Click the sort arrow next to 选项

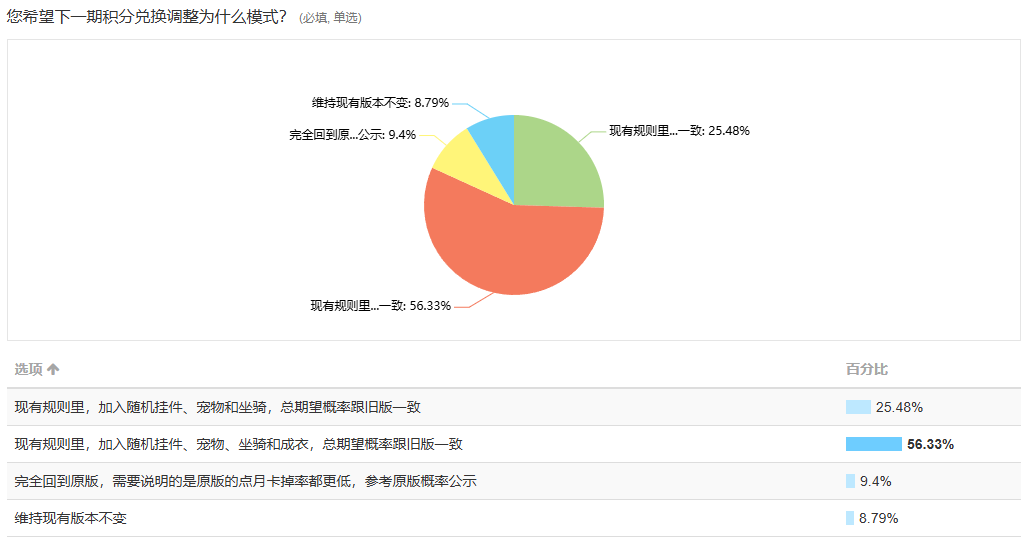pos(53,370)
